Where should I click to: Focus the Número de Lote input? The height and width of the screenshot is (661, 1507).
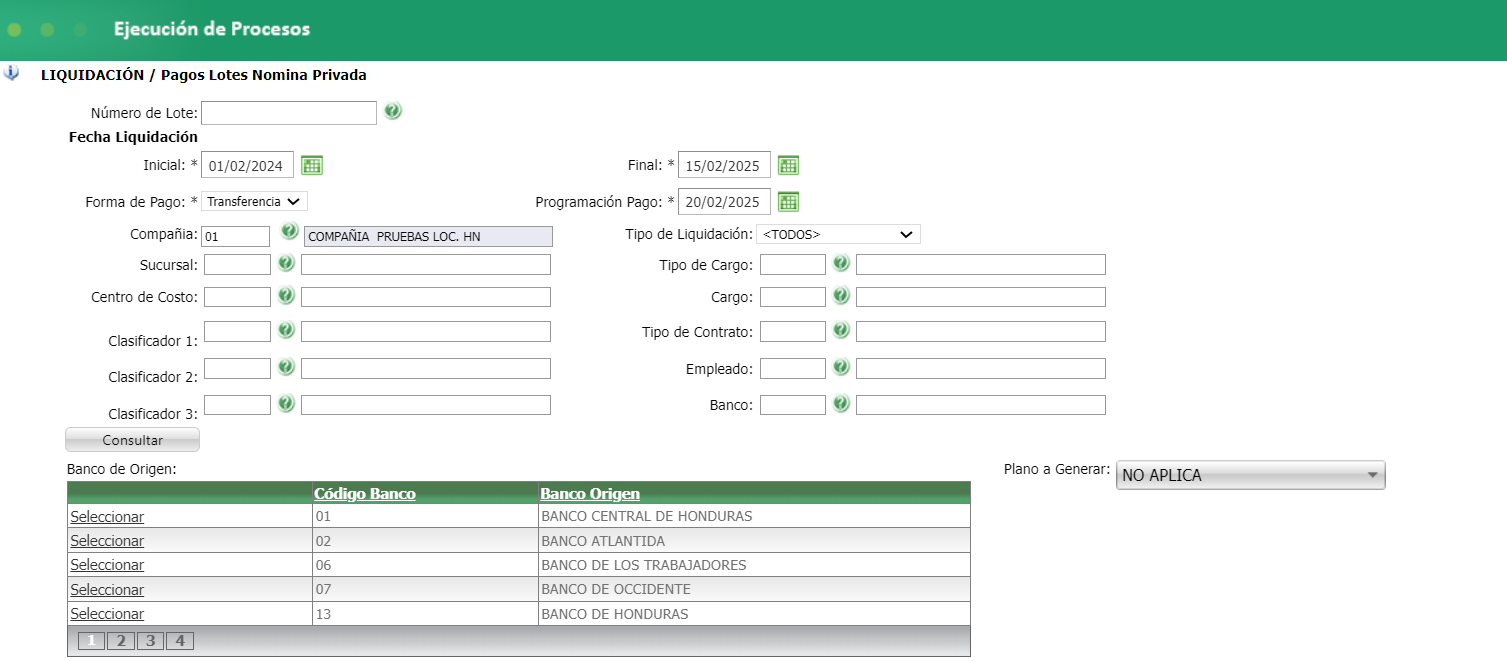pyautogui.click(x=289, y=112)
